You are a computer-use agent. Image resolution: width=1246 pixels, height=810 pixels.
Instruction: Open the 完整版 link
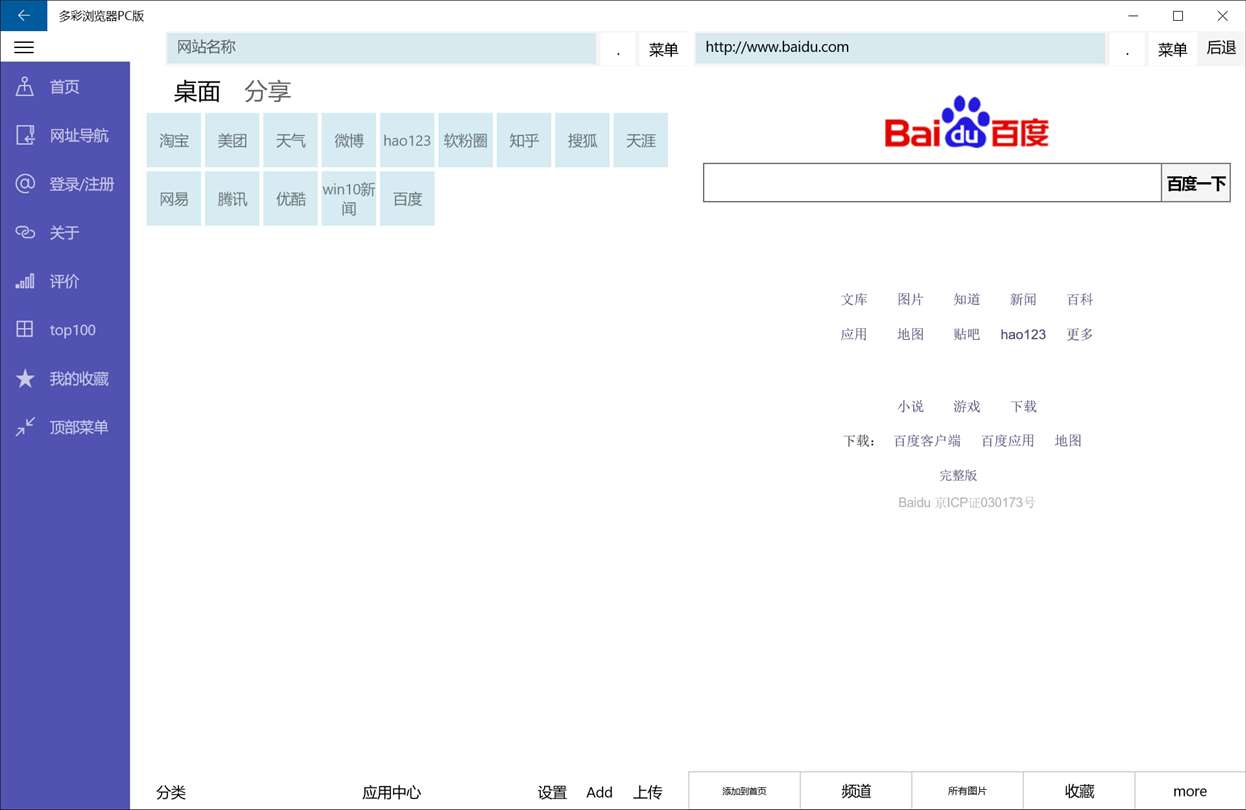(958, 475)
